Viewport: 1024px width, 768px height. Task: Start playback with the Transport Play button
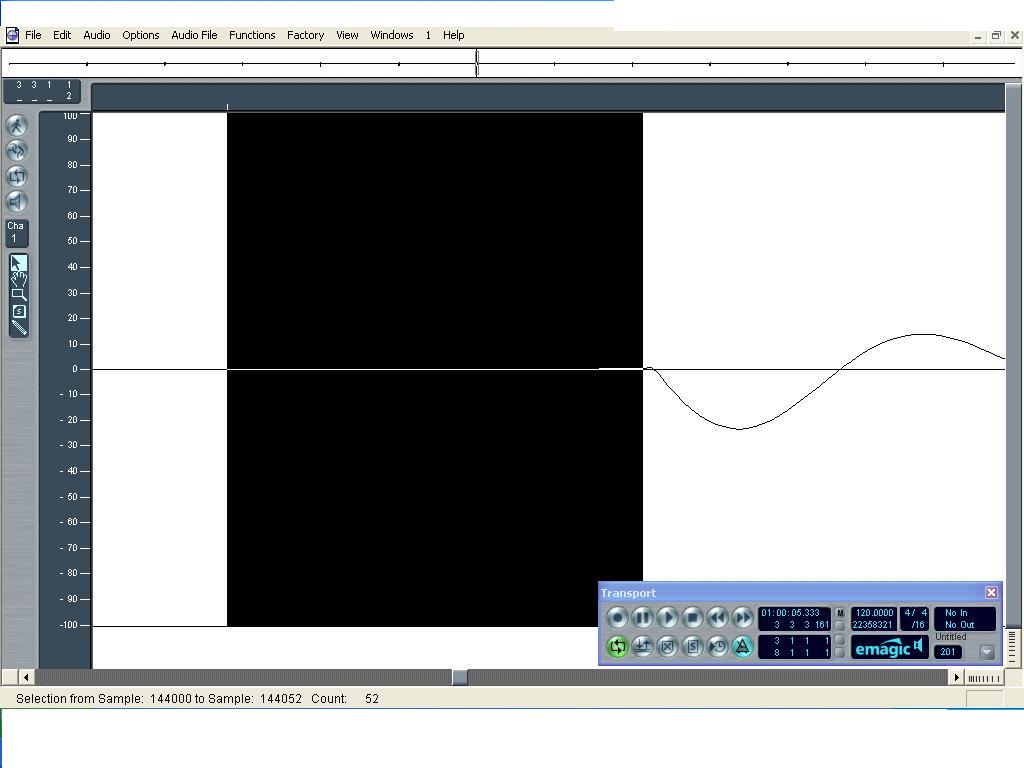coord(667,617)
